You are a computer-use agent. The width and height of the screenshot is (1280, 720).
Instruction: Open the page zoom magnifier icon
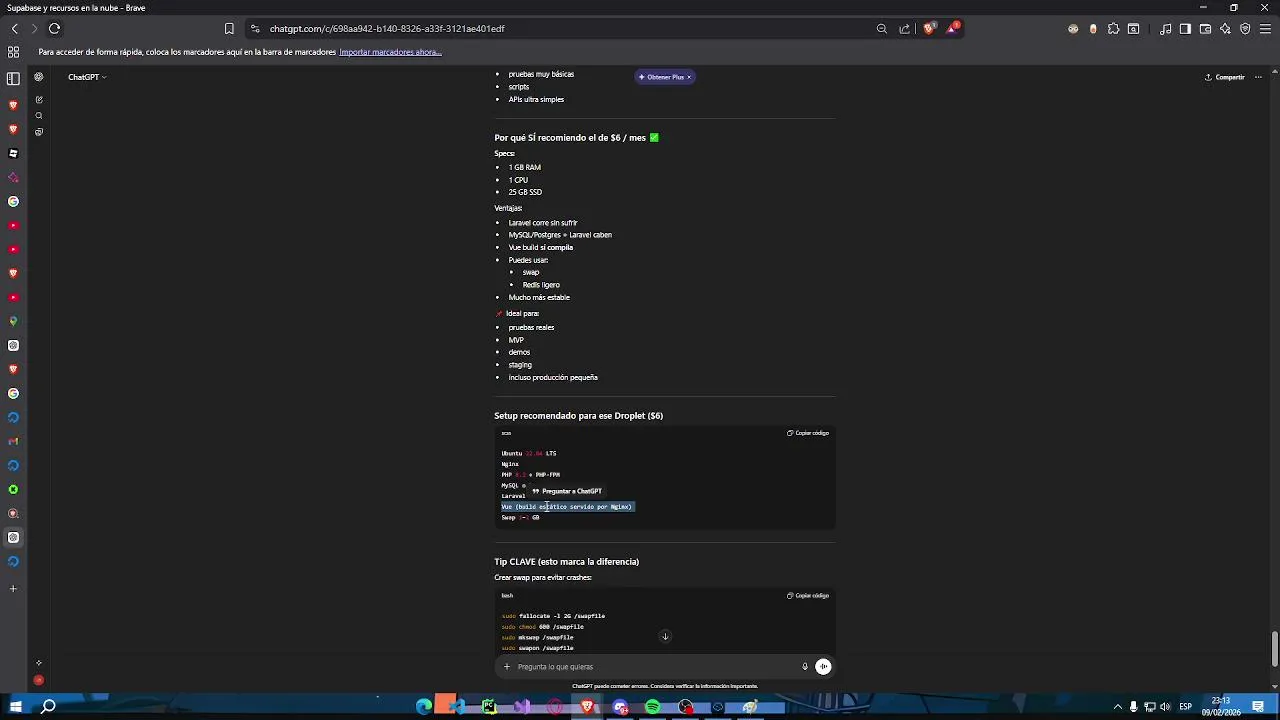pos(882,29)
